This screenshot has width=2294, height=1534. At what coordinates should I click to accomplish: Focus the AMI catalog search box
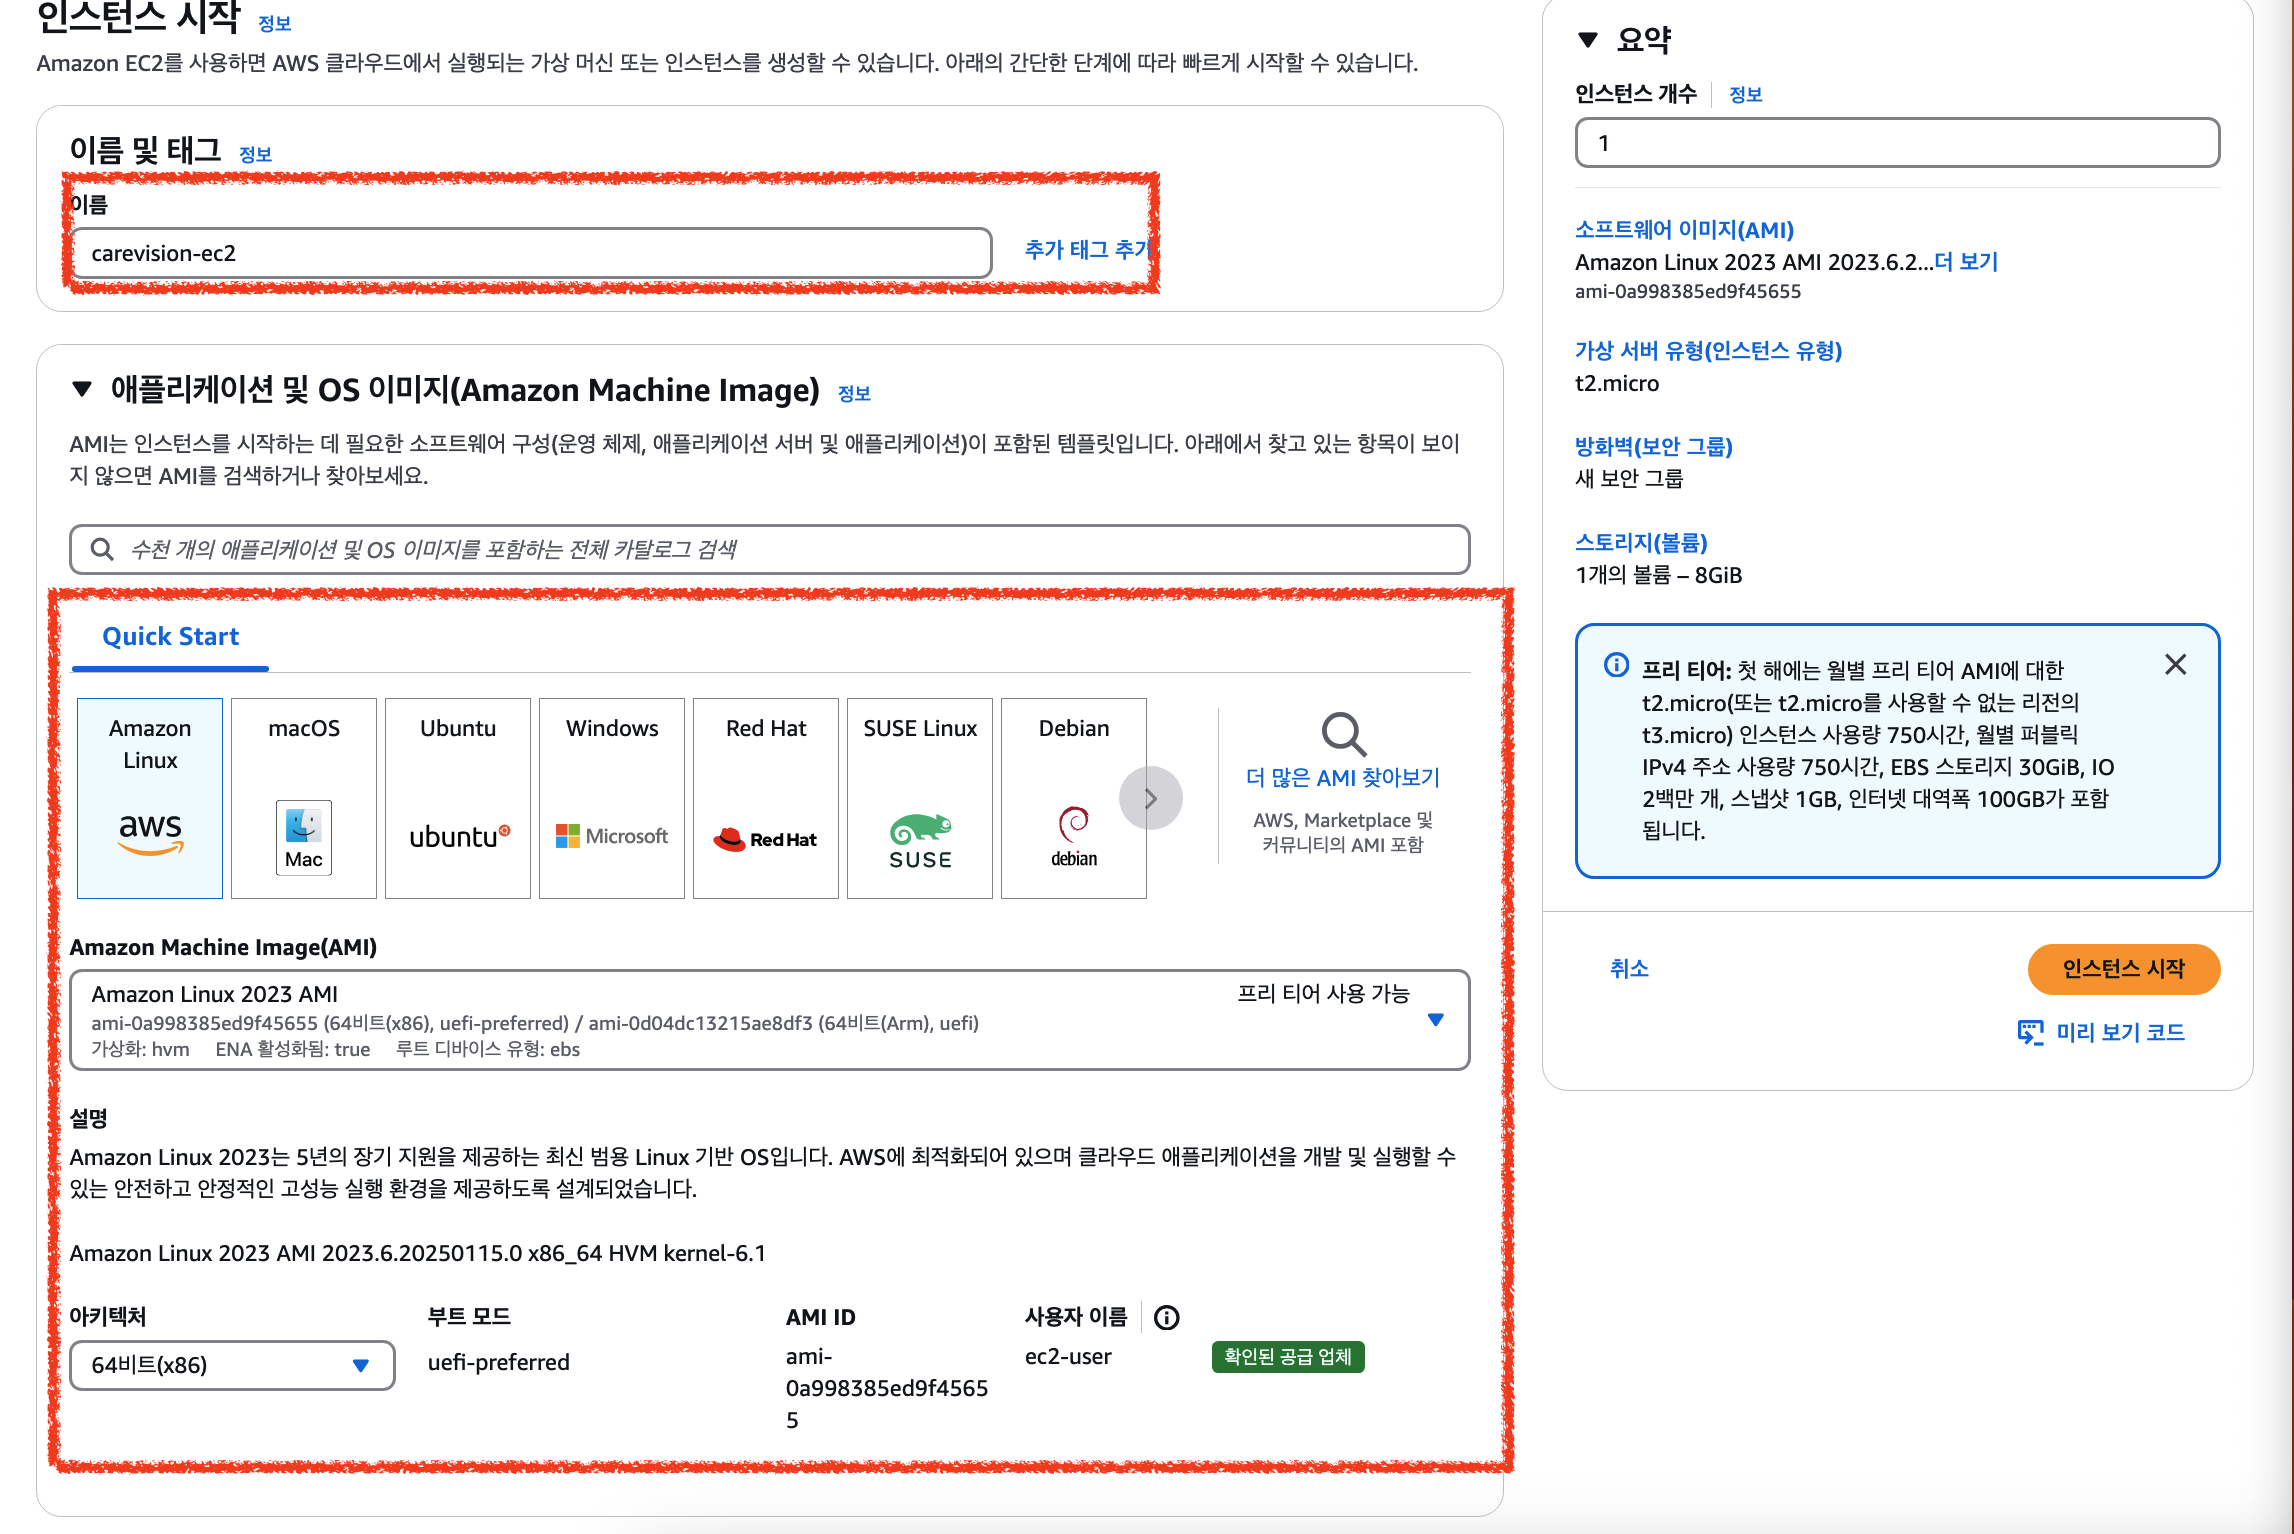(x=770, y=550)
